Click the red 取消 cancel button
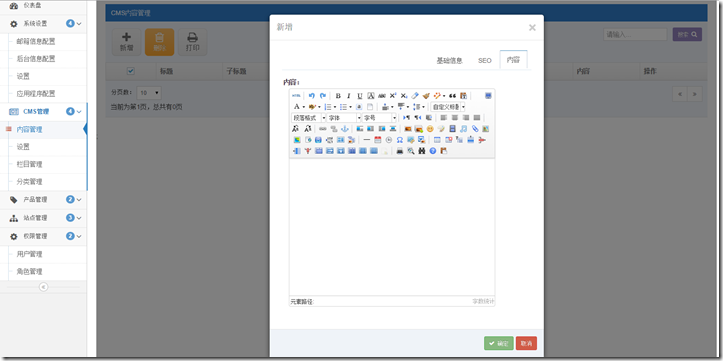 526,343
